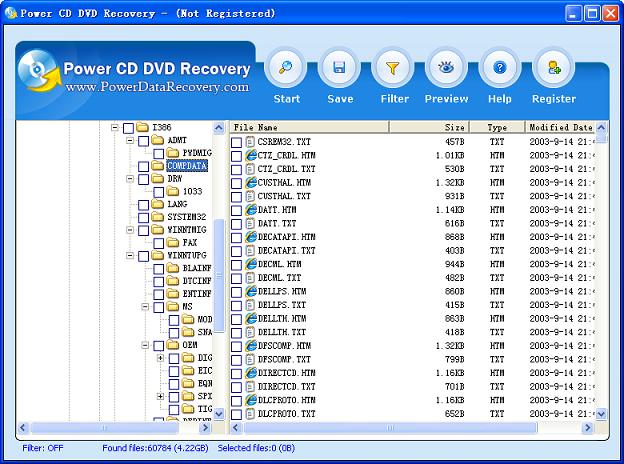The height and width of the screenshot is (464, 624).
Task: Select the DELLTH.TXT checkbox
Action: pos(236,333)
